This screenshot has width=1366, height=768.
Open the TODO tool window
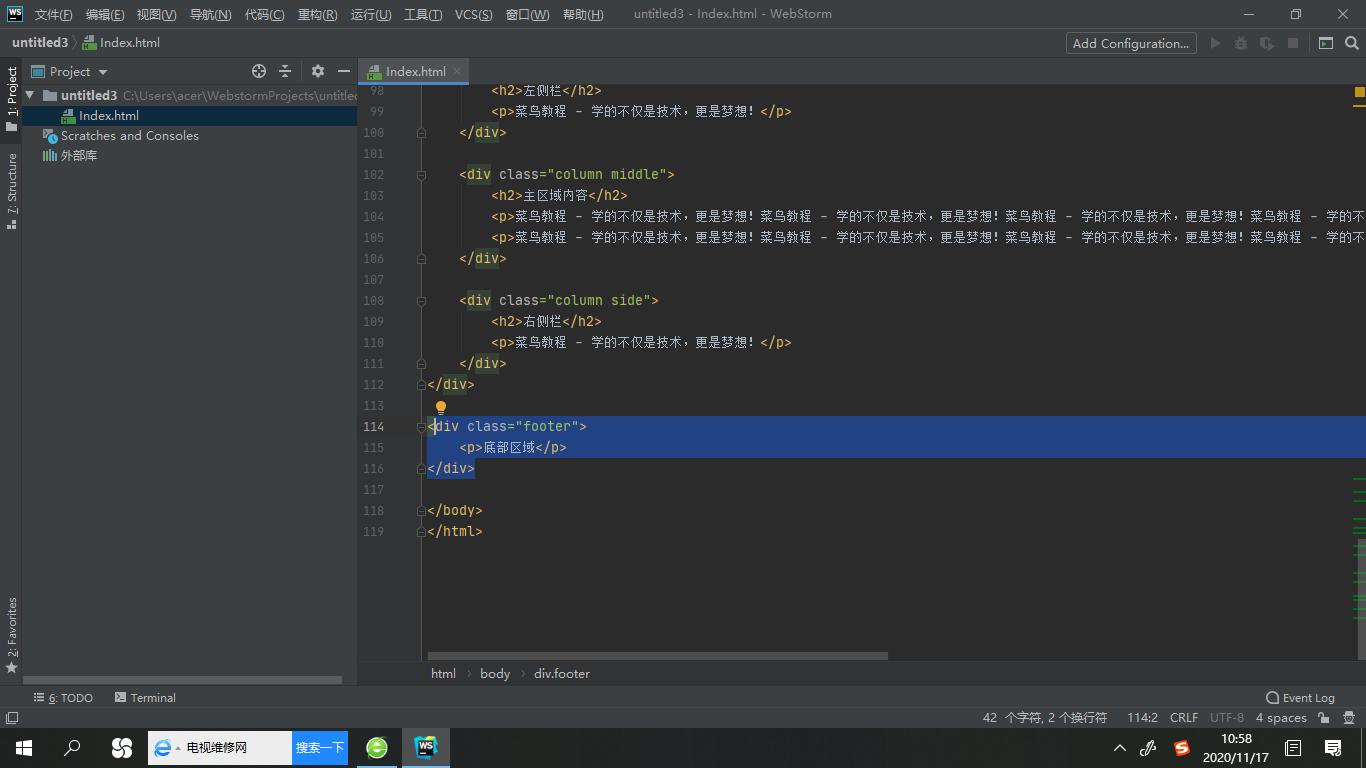[64, 697]
